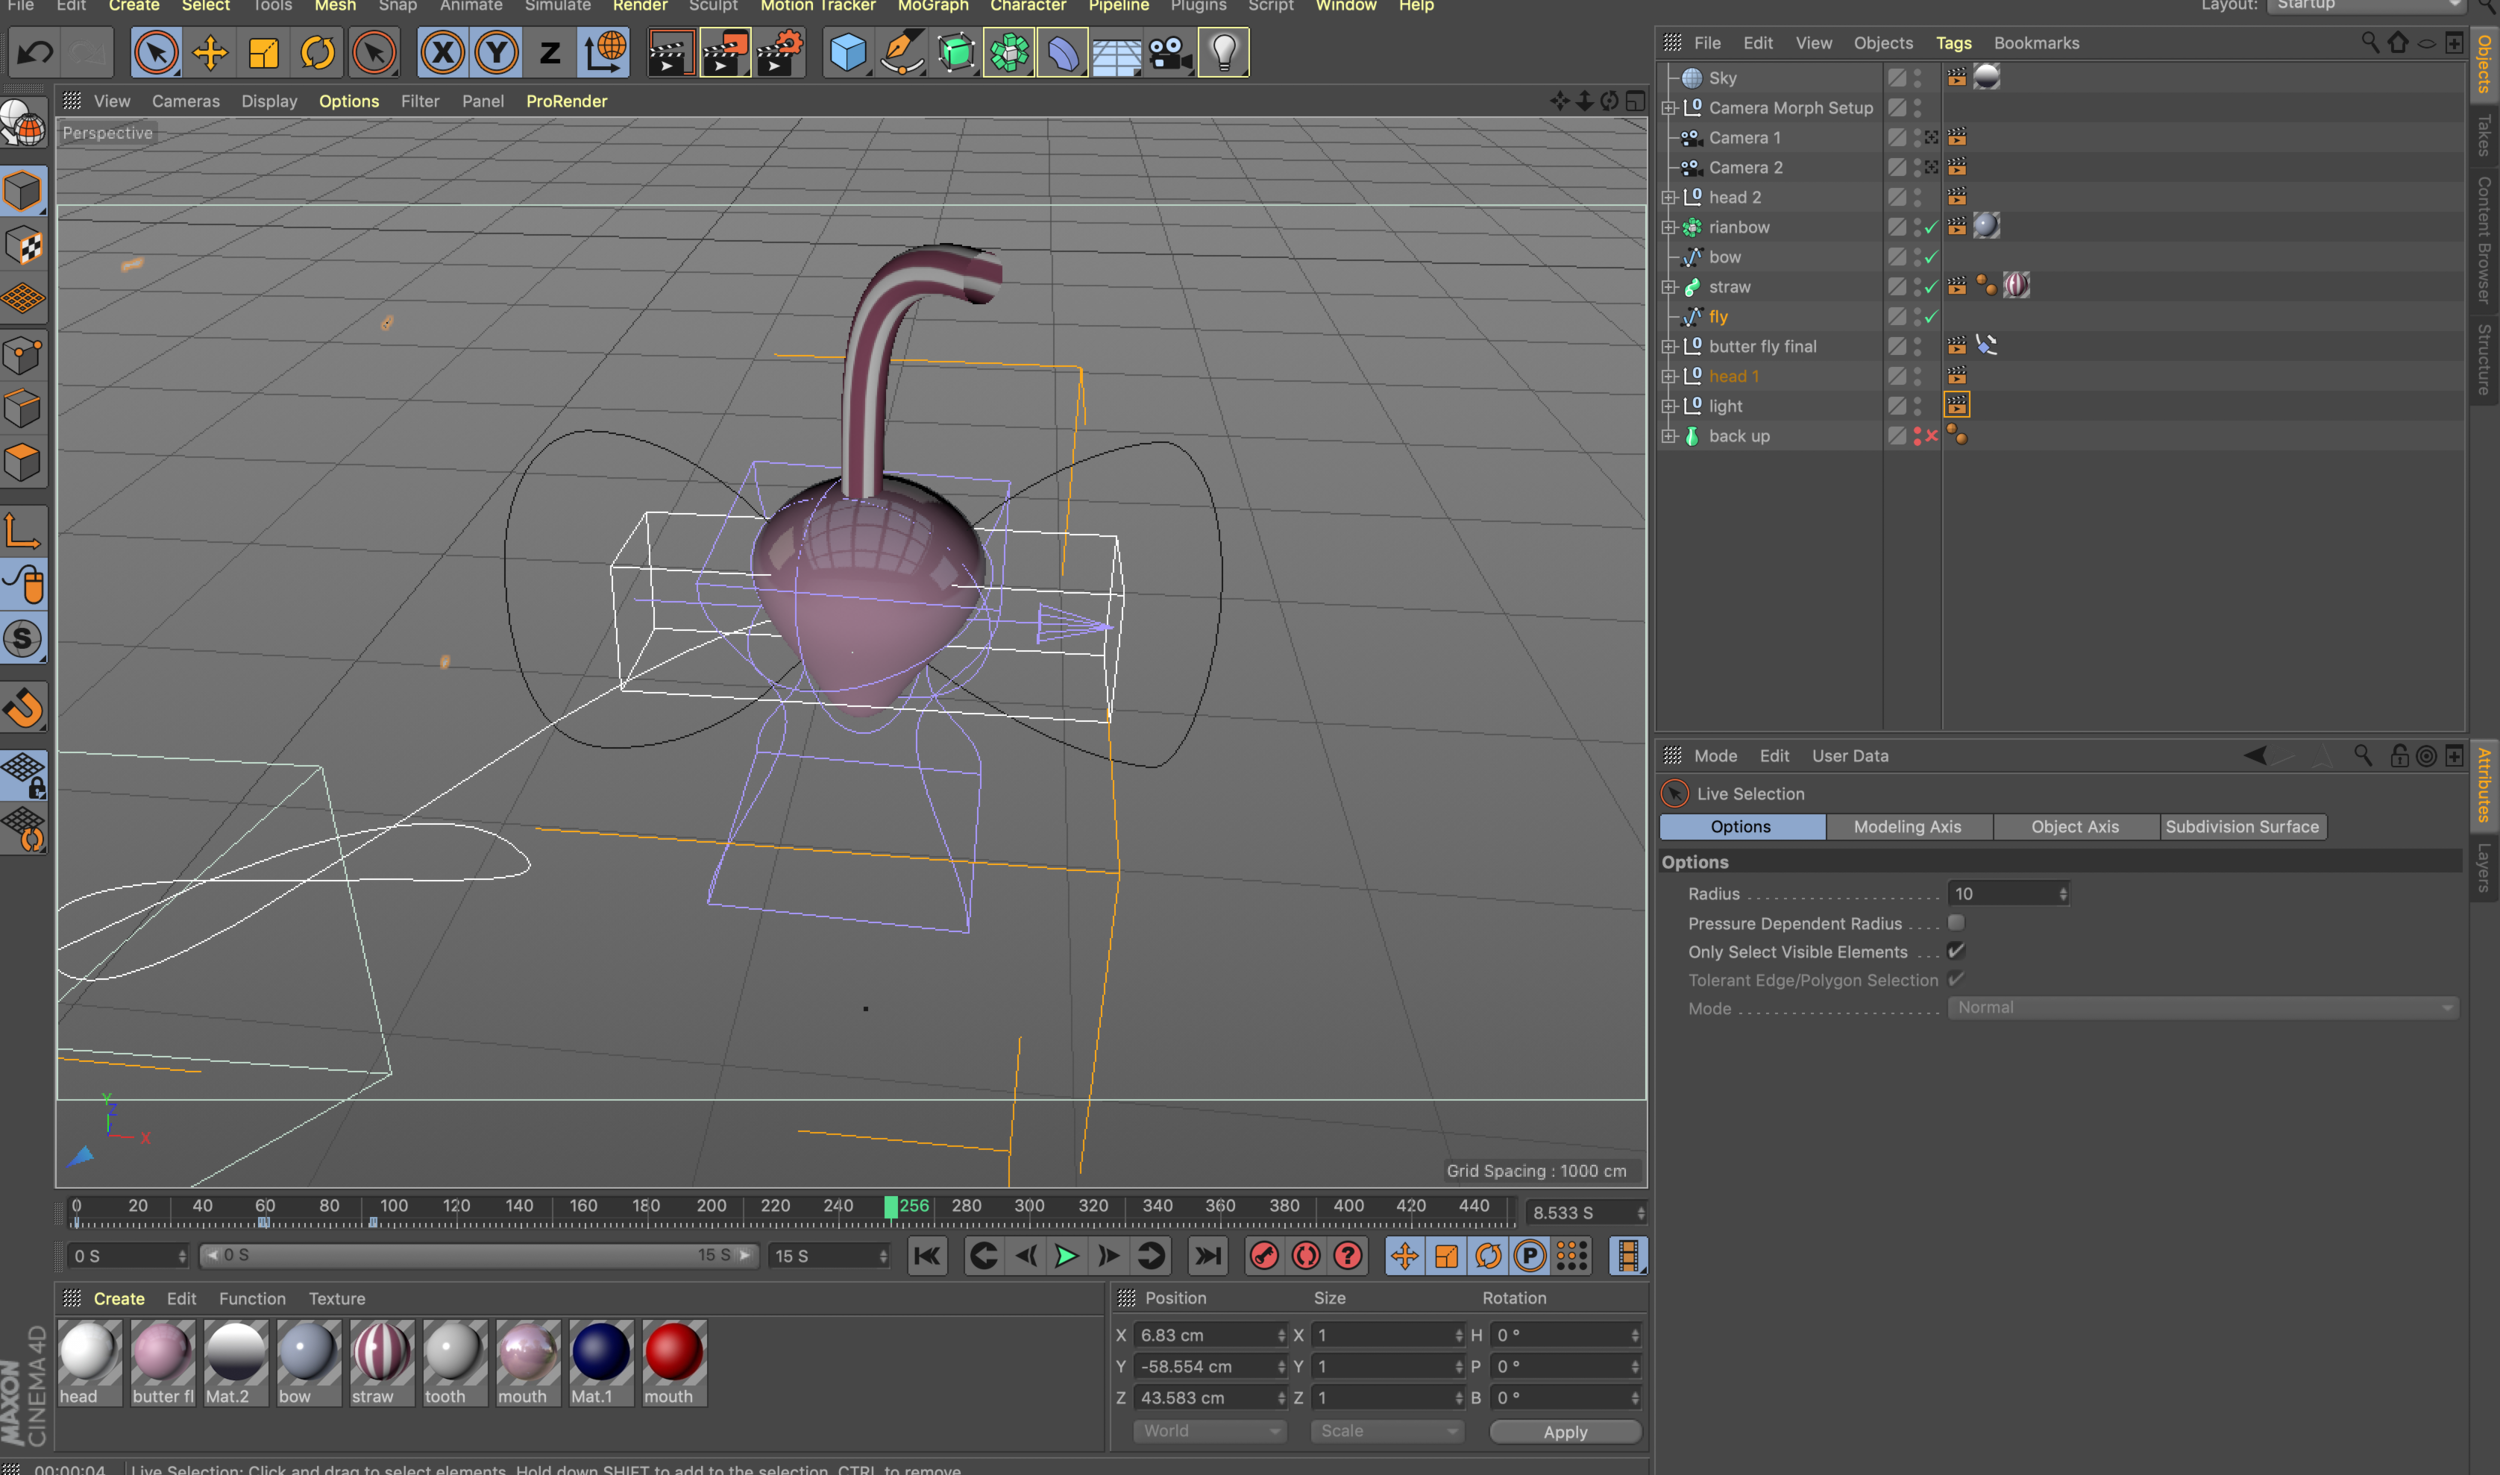The image size is (2500, 1475).
Task: Toggle the green check on straw
Action: coord(1931,287)
